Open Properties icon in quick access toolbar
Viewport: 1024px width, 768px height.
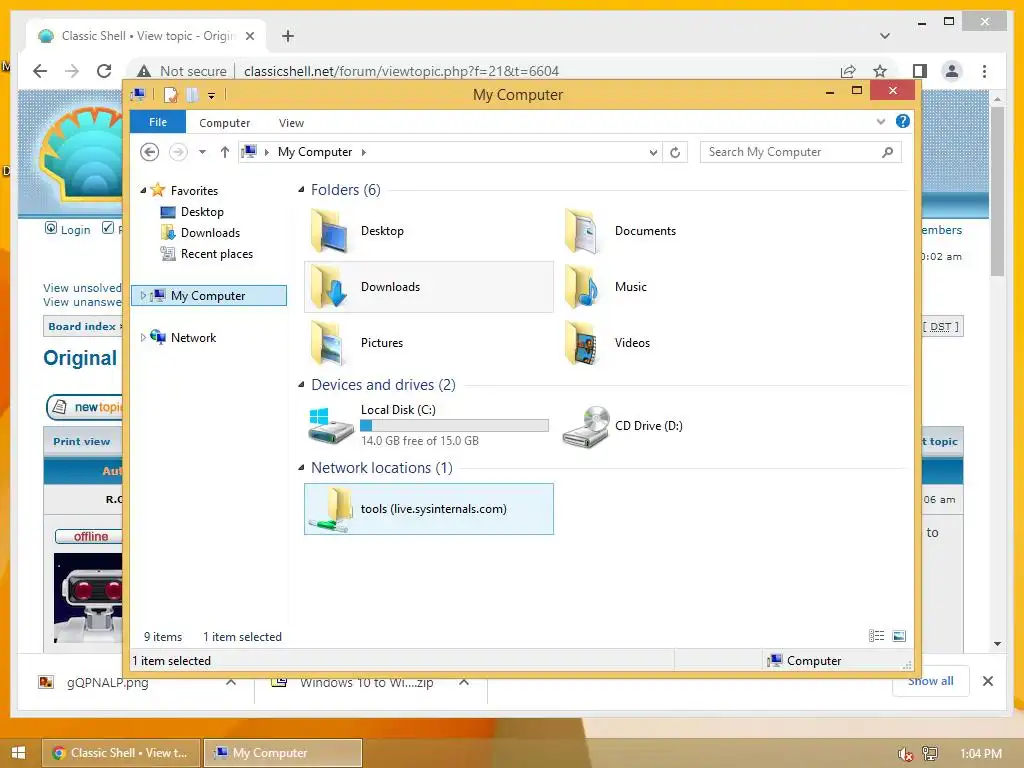tap(170, 95)
